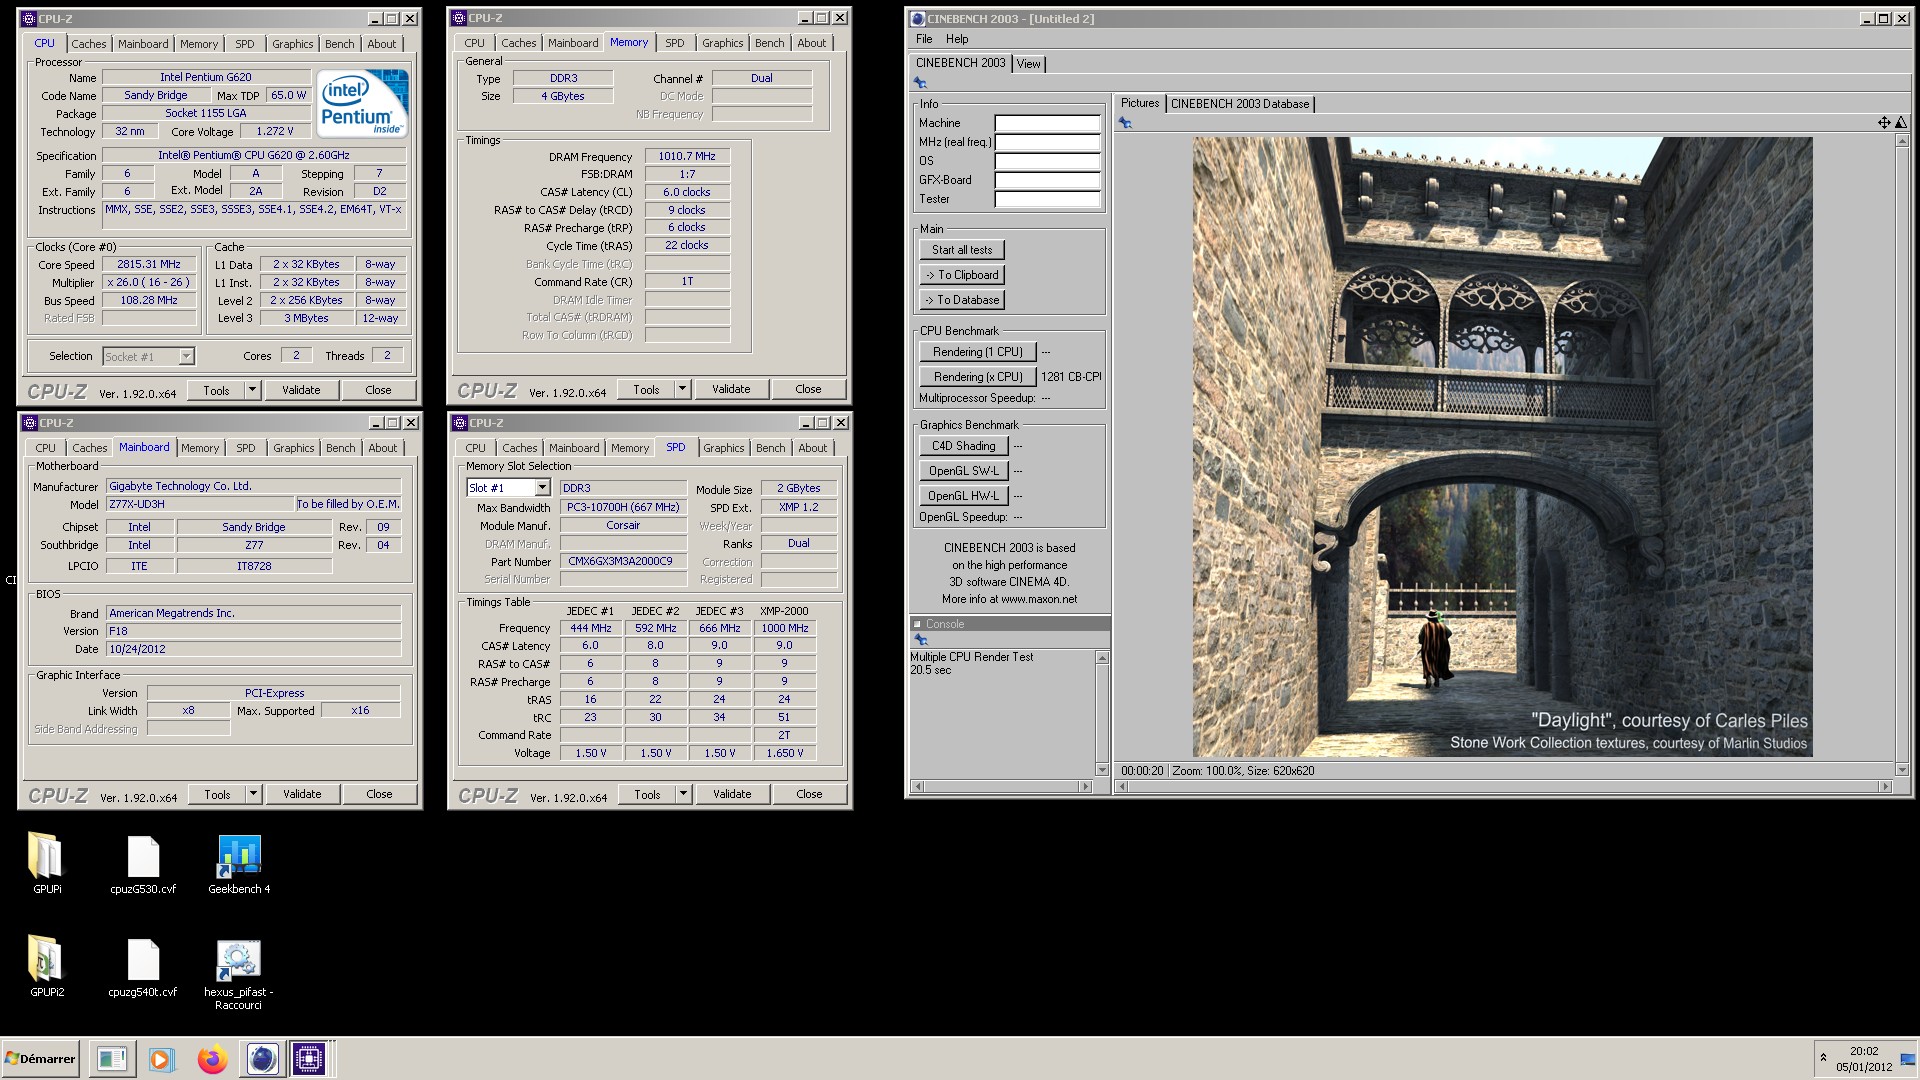The height and width of the screenshot is (1080, 1920).
Task: Open the cpuzg540t.cvf file icon
Action: click(143, 959)
